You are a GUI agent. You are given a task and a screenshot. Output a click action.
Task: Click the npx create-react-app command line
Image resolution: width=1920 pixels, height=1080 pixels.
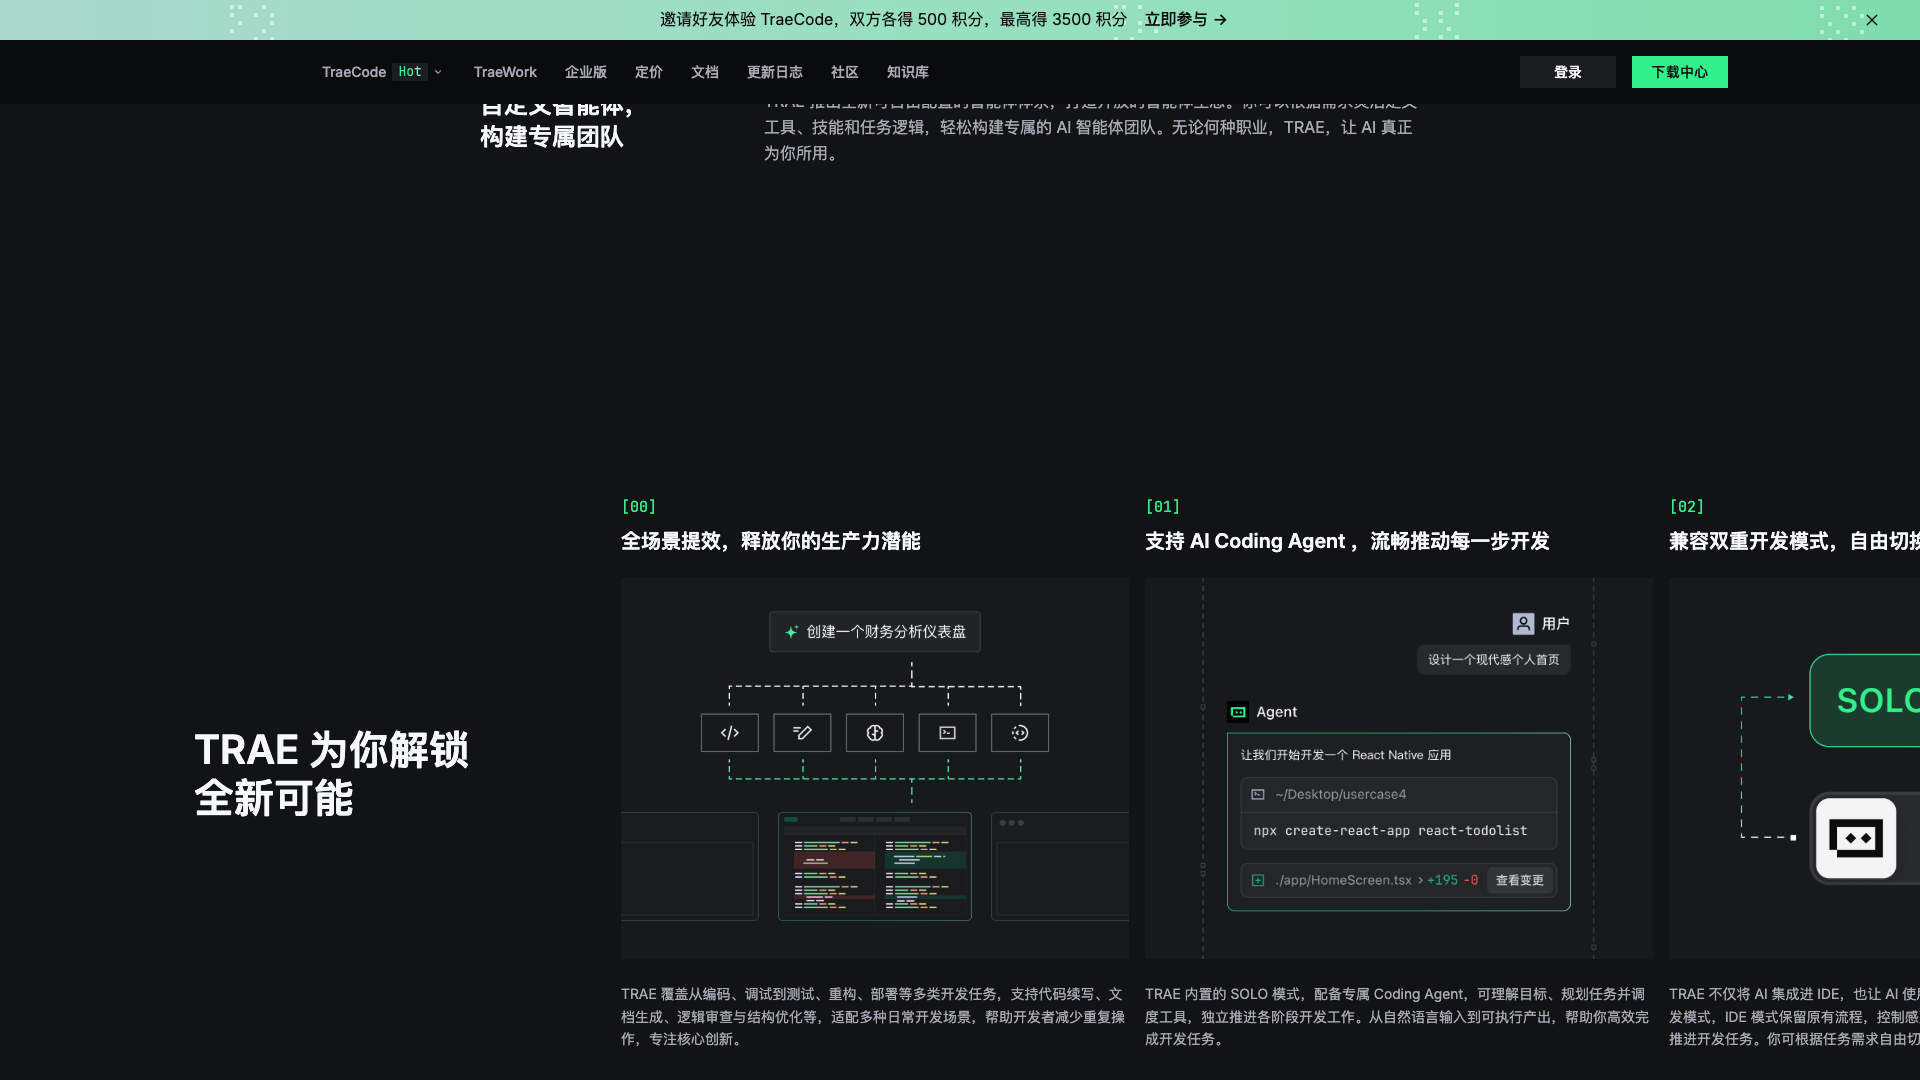[1390, 831]
